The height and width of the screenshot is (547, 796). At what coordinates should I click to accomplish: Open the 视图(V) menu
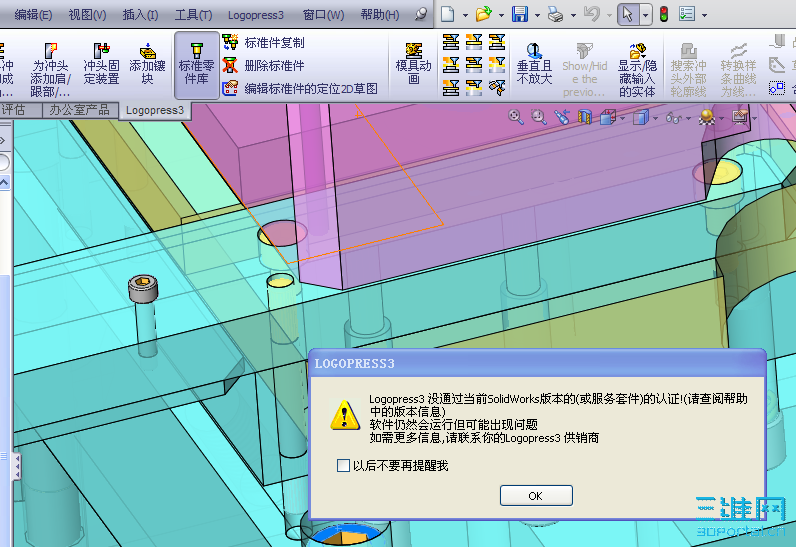(x=87, y=15)
